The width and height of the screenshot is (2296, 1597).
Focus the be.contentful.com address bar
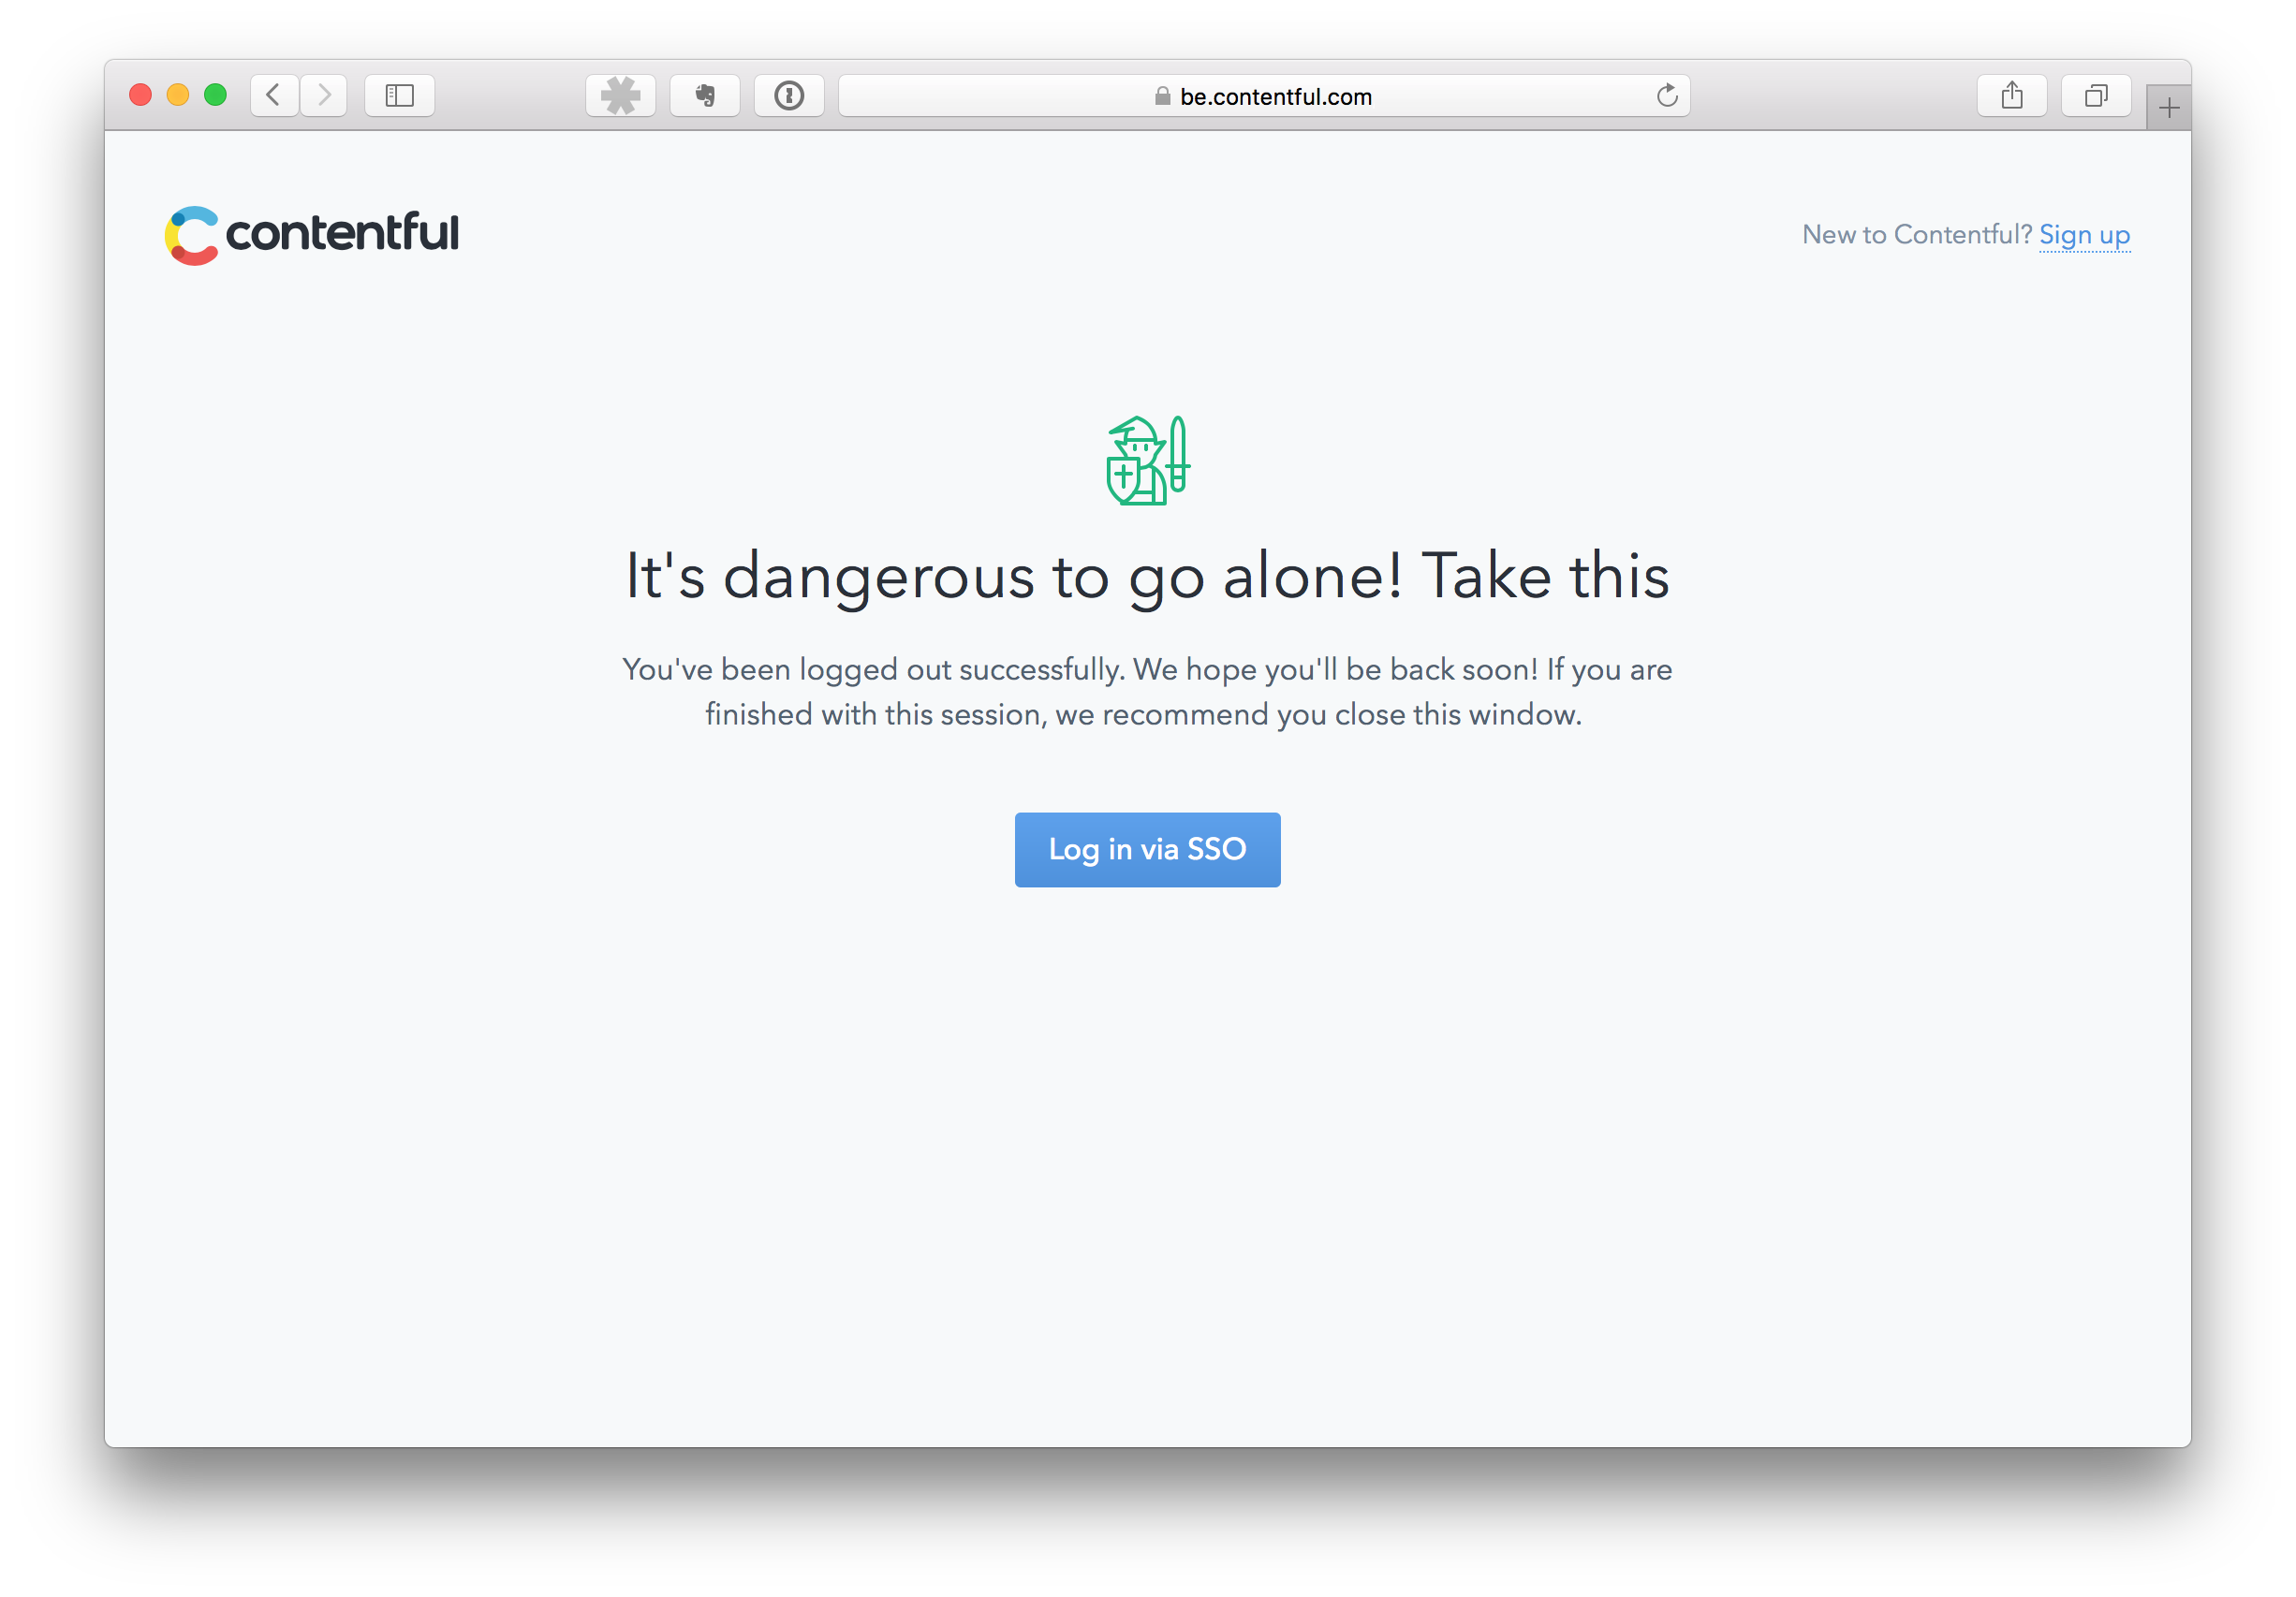(1264, 95)
